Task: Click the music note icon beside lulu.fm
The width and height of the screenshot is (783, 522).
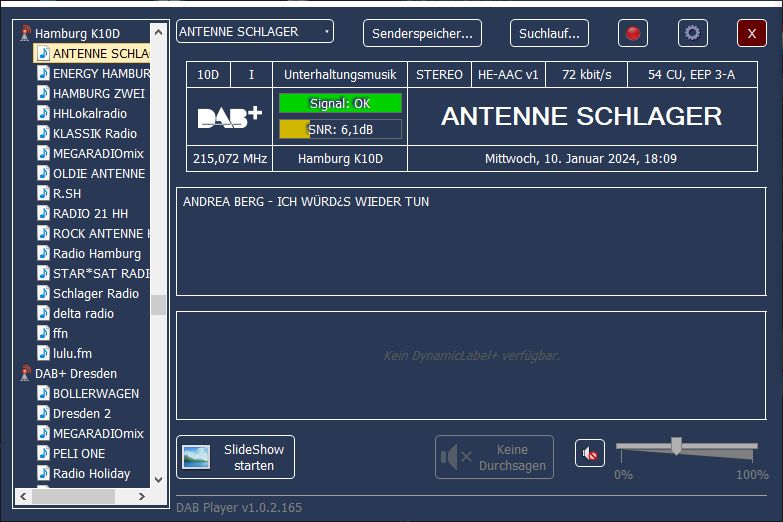Action: [x=43, y=353]
